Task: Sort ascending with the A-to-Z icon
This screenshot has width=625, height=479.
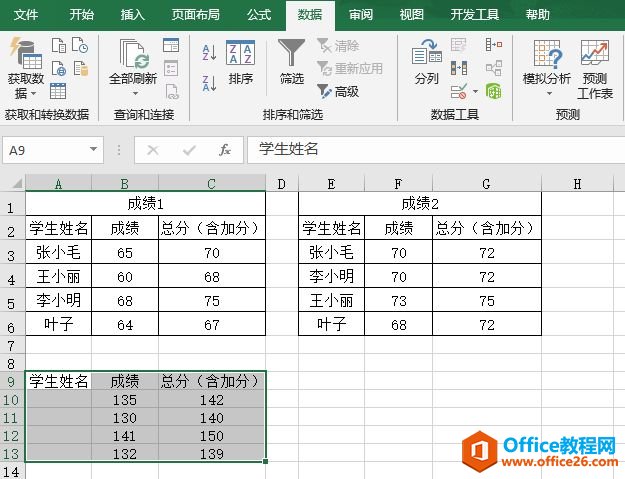Action: 209,53
